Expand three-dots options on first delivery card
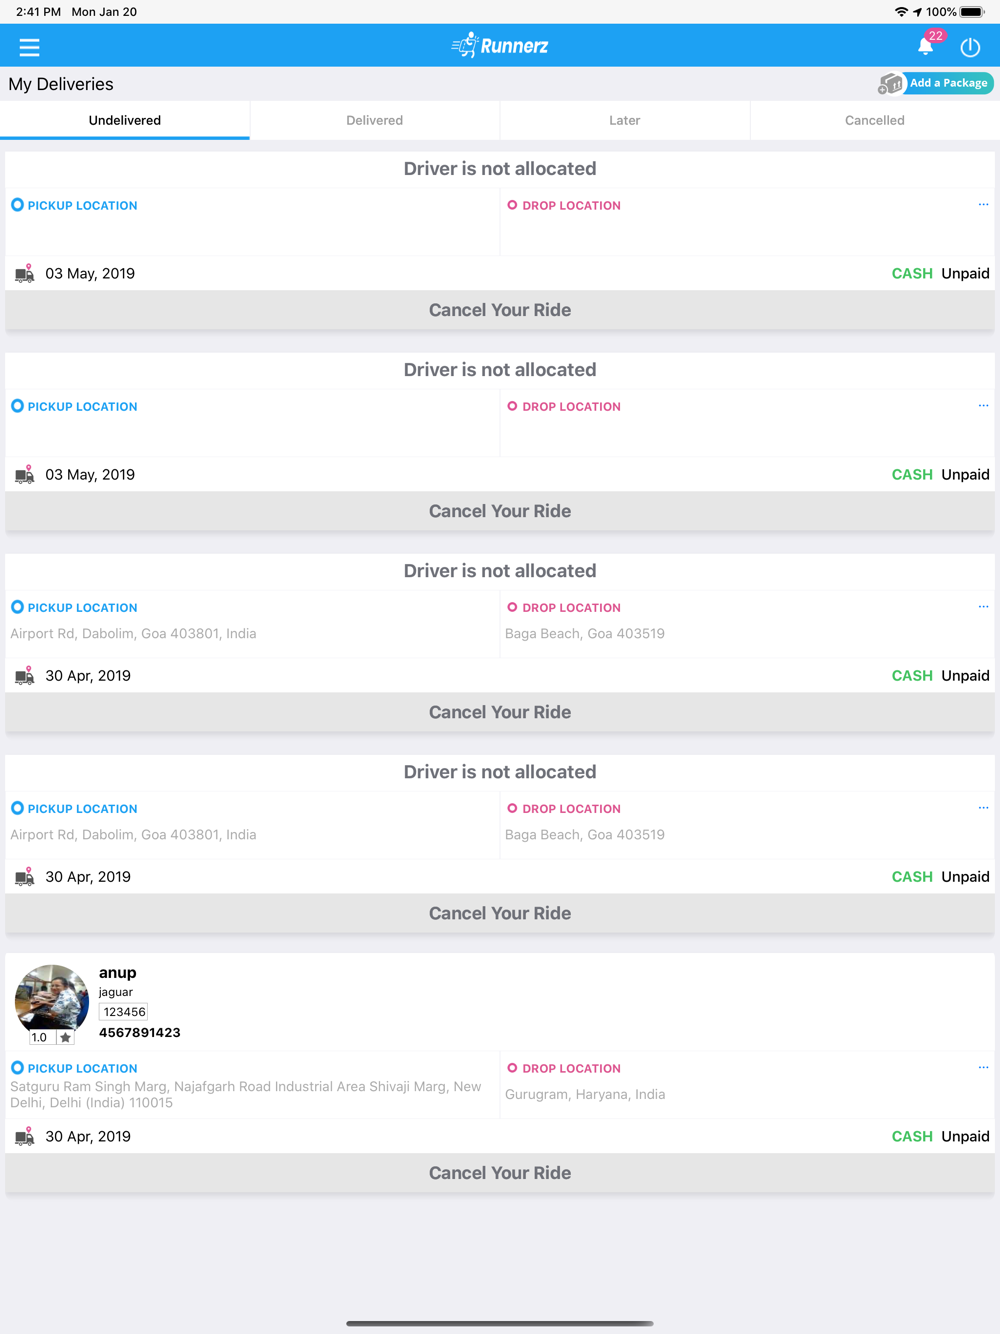This screenshot has width=1000, height=1334. [983, 205]
